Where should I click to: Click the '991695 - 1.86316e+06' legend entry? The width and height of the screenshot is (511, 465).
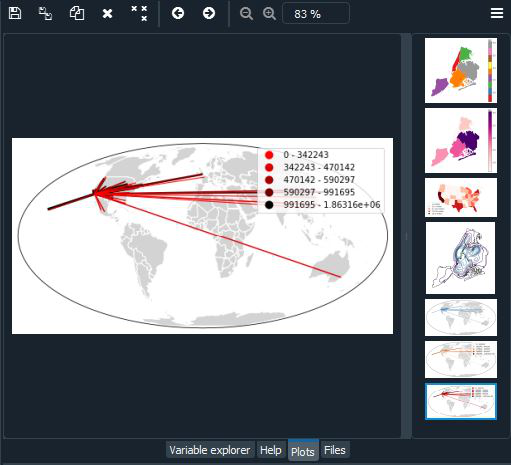pos(322,205)
